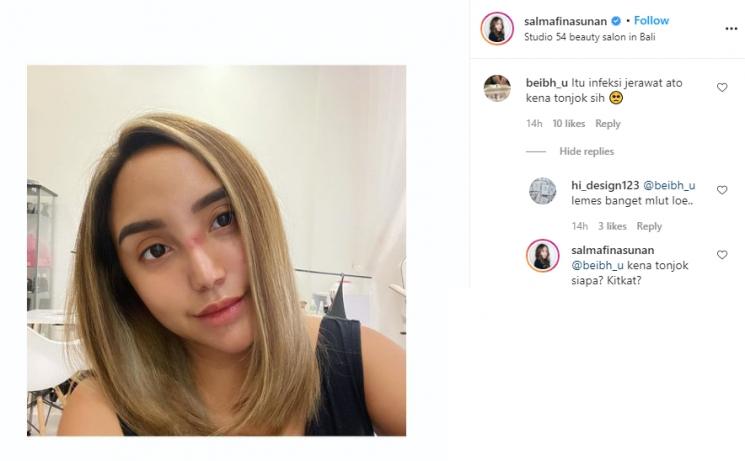The width and height of the screenshot is (745, 461).
Task: Open beibh_u username link
Action: click(x=546, y=83)
